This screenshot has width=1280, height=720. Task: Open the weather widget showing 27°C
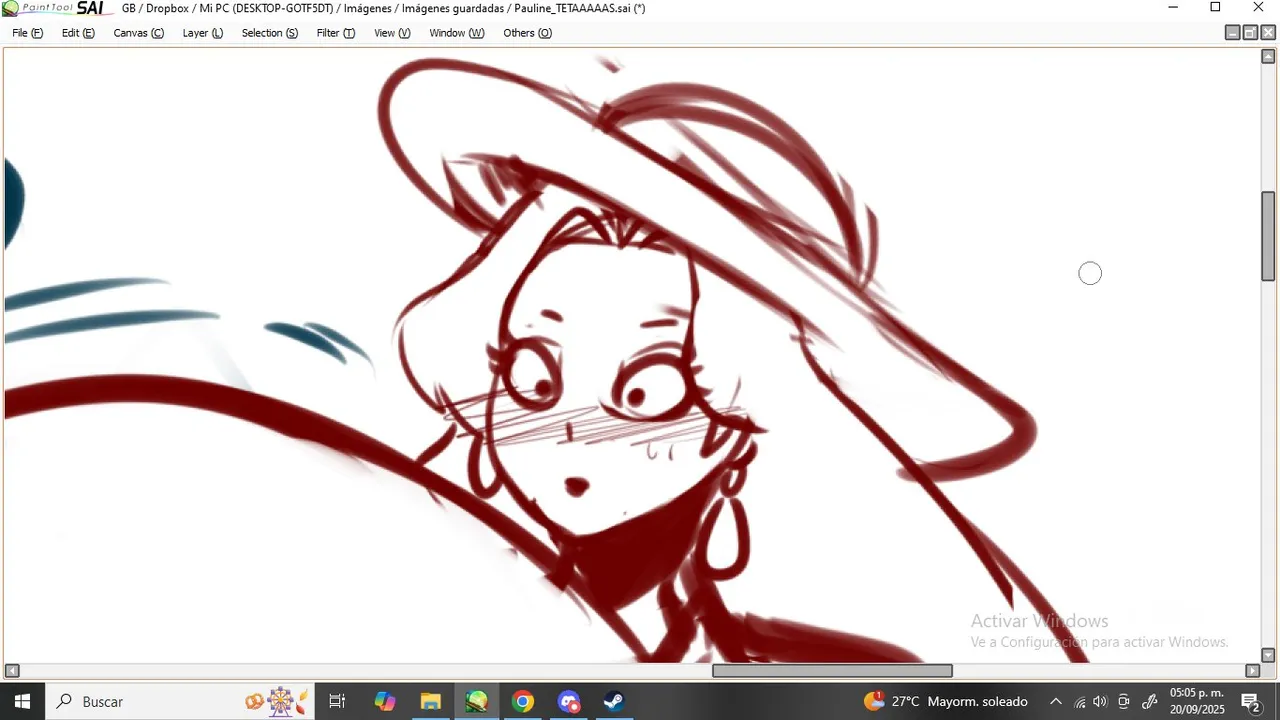[945, 702]
